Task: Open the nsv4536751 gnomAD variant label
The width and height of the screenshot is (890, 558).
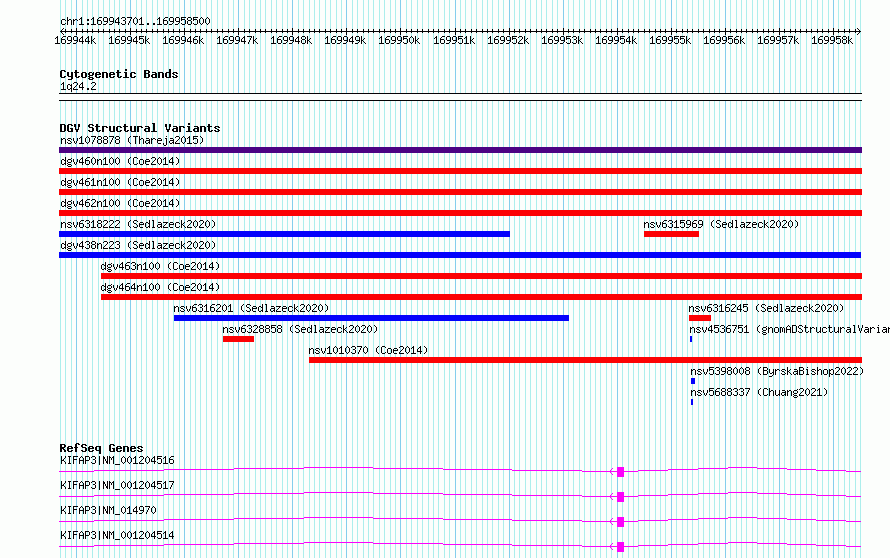Action: point(790,329)
